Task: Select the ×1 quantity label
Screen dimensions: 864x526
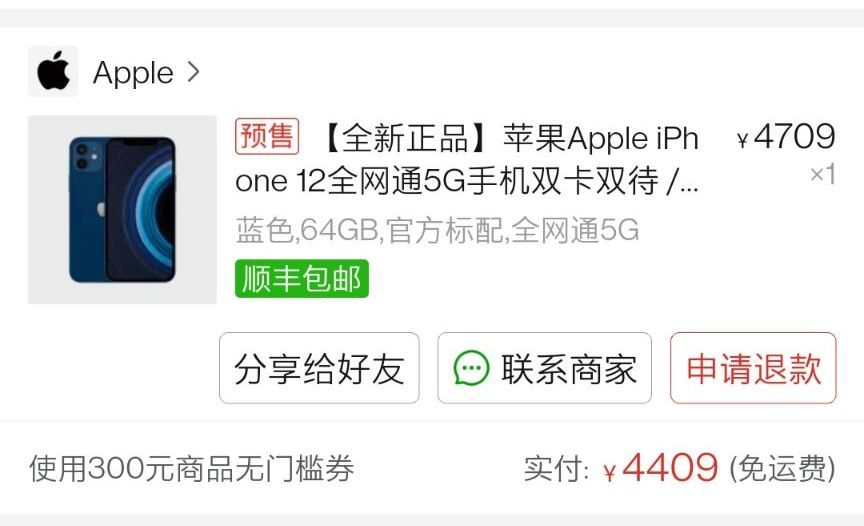Action: point(823,175)
